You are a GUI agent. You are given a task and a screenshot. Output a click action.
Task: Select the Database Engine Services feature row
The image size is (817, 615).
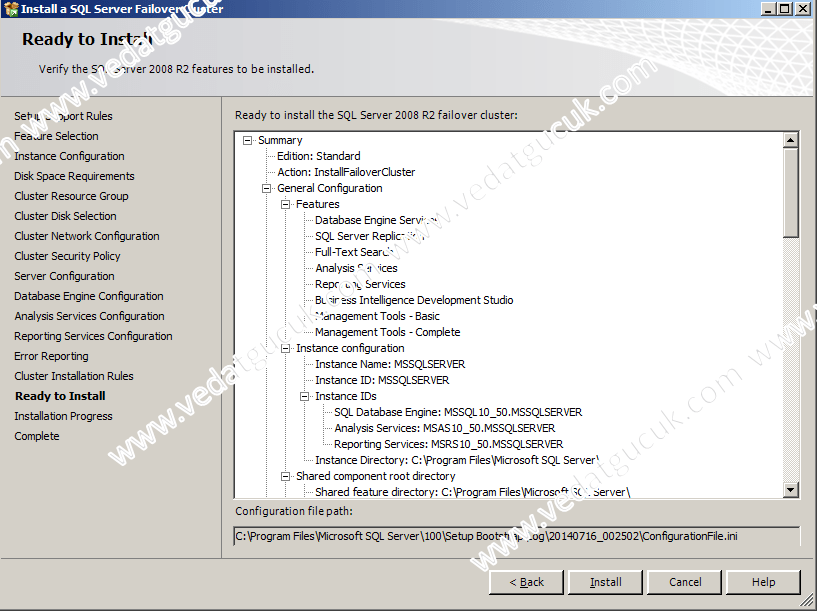coord(376,220)
